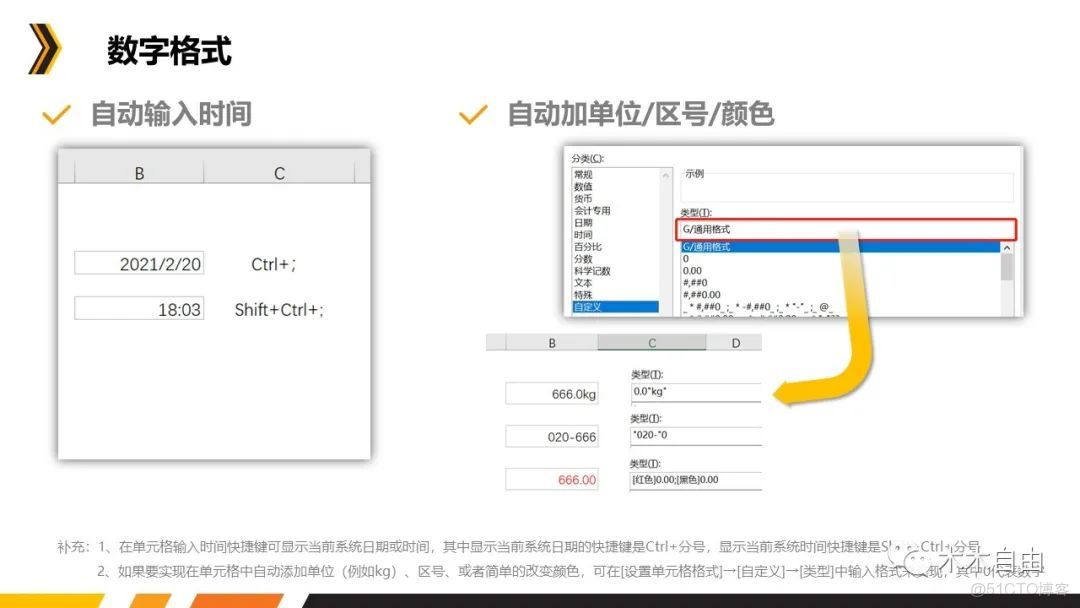Select the cell showing 2021/2/20
1080x608 pixels.
[x=139, y=263]
